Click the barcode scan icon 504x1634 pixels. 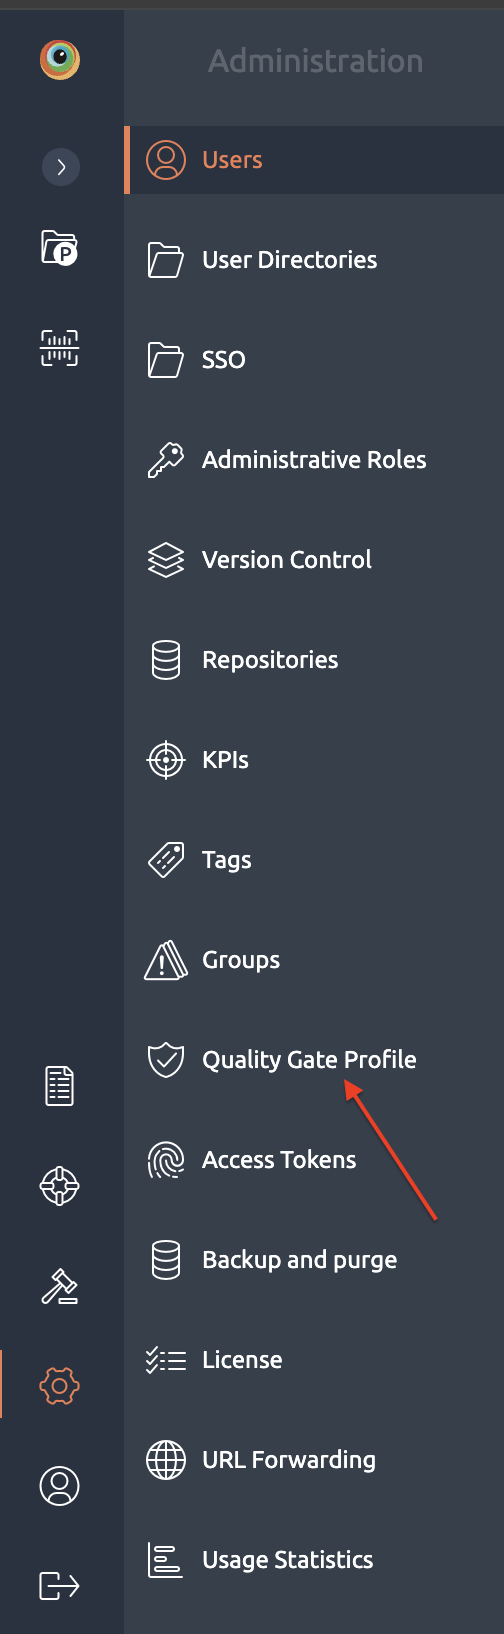coord(60,348)
